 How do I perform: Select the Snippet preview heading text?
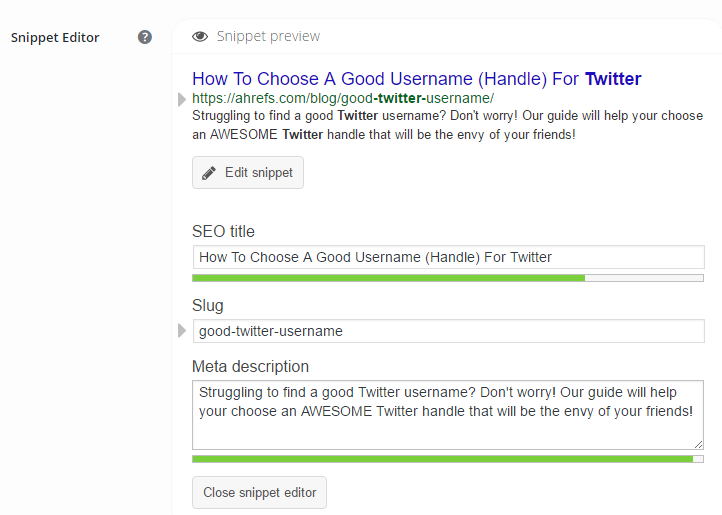tap(268, 36)
